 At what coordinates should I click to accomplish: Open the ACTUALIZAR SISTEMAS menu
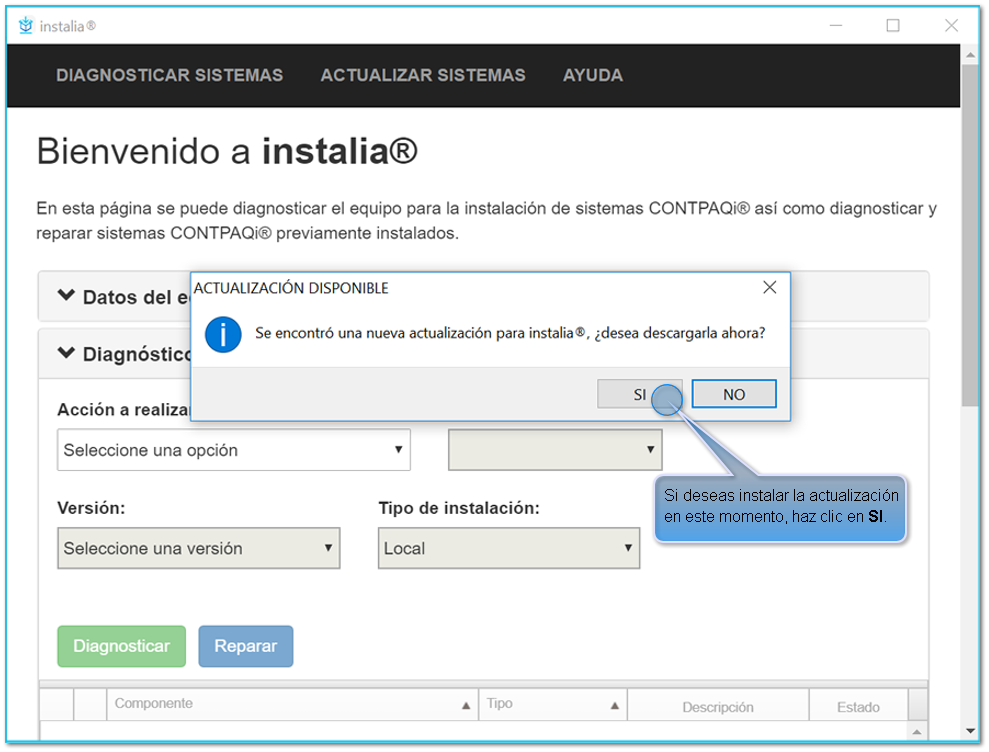[423, 75]
